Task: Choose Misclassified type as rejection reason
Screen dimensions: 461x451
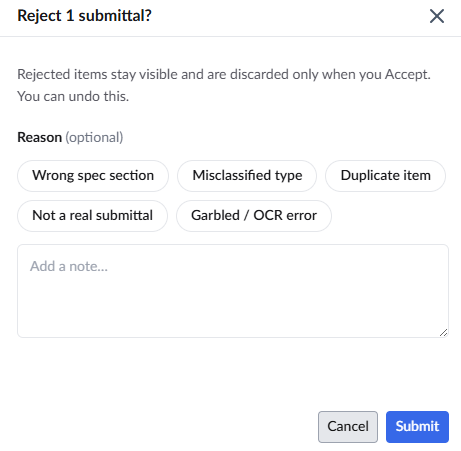Action: 247,176
